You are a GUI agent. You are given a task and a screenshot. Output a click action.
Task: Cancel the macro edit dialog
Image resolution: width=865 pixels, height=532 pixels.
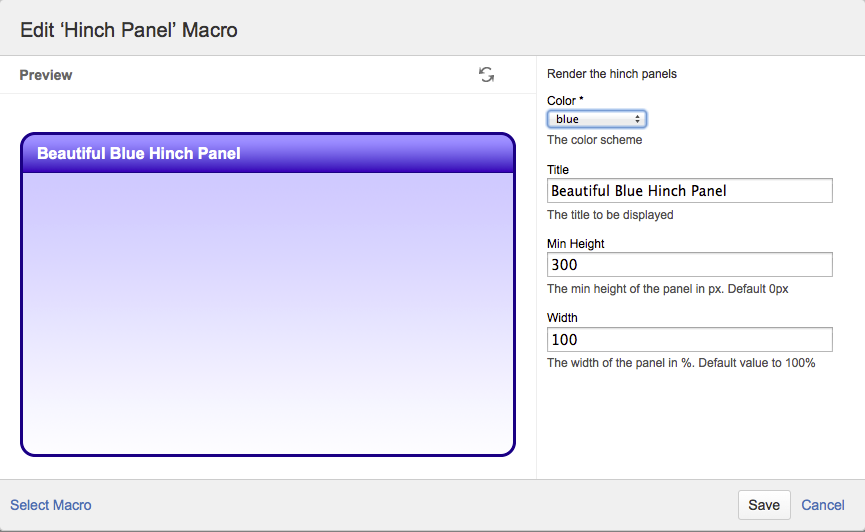[x=823, y=505]
